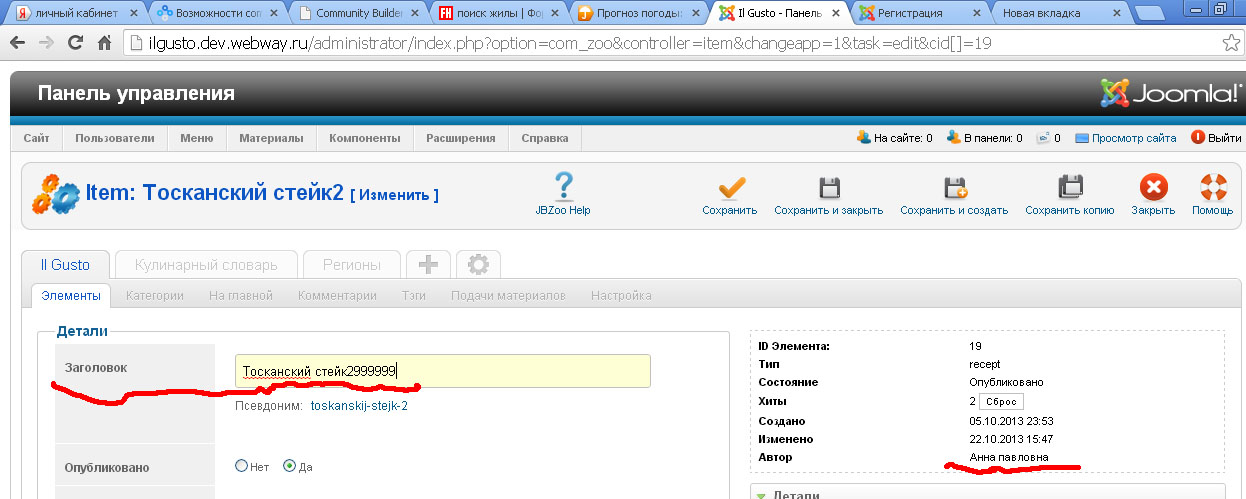
Task: Click Сохранить копию icon
Action: [x=1069, y=188]
